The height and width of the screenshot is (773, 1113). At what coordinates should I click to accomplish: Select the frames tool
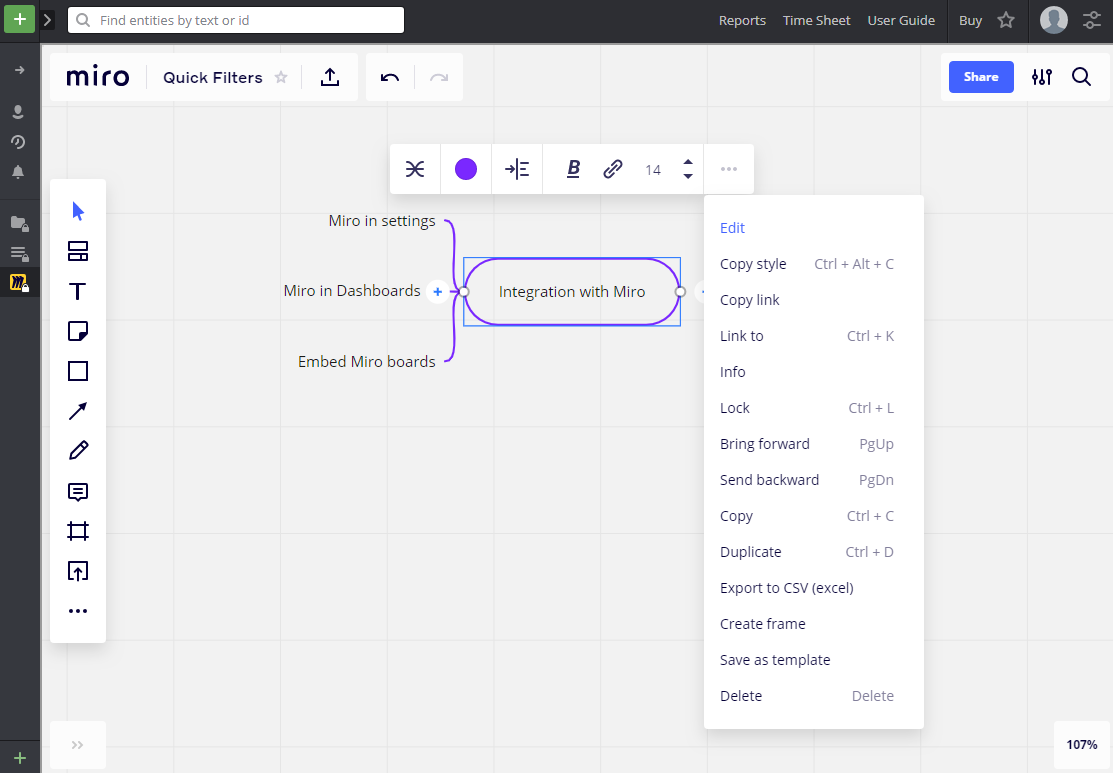pyautogui.click(x=78, y=531)
